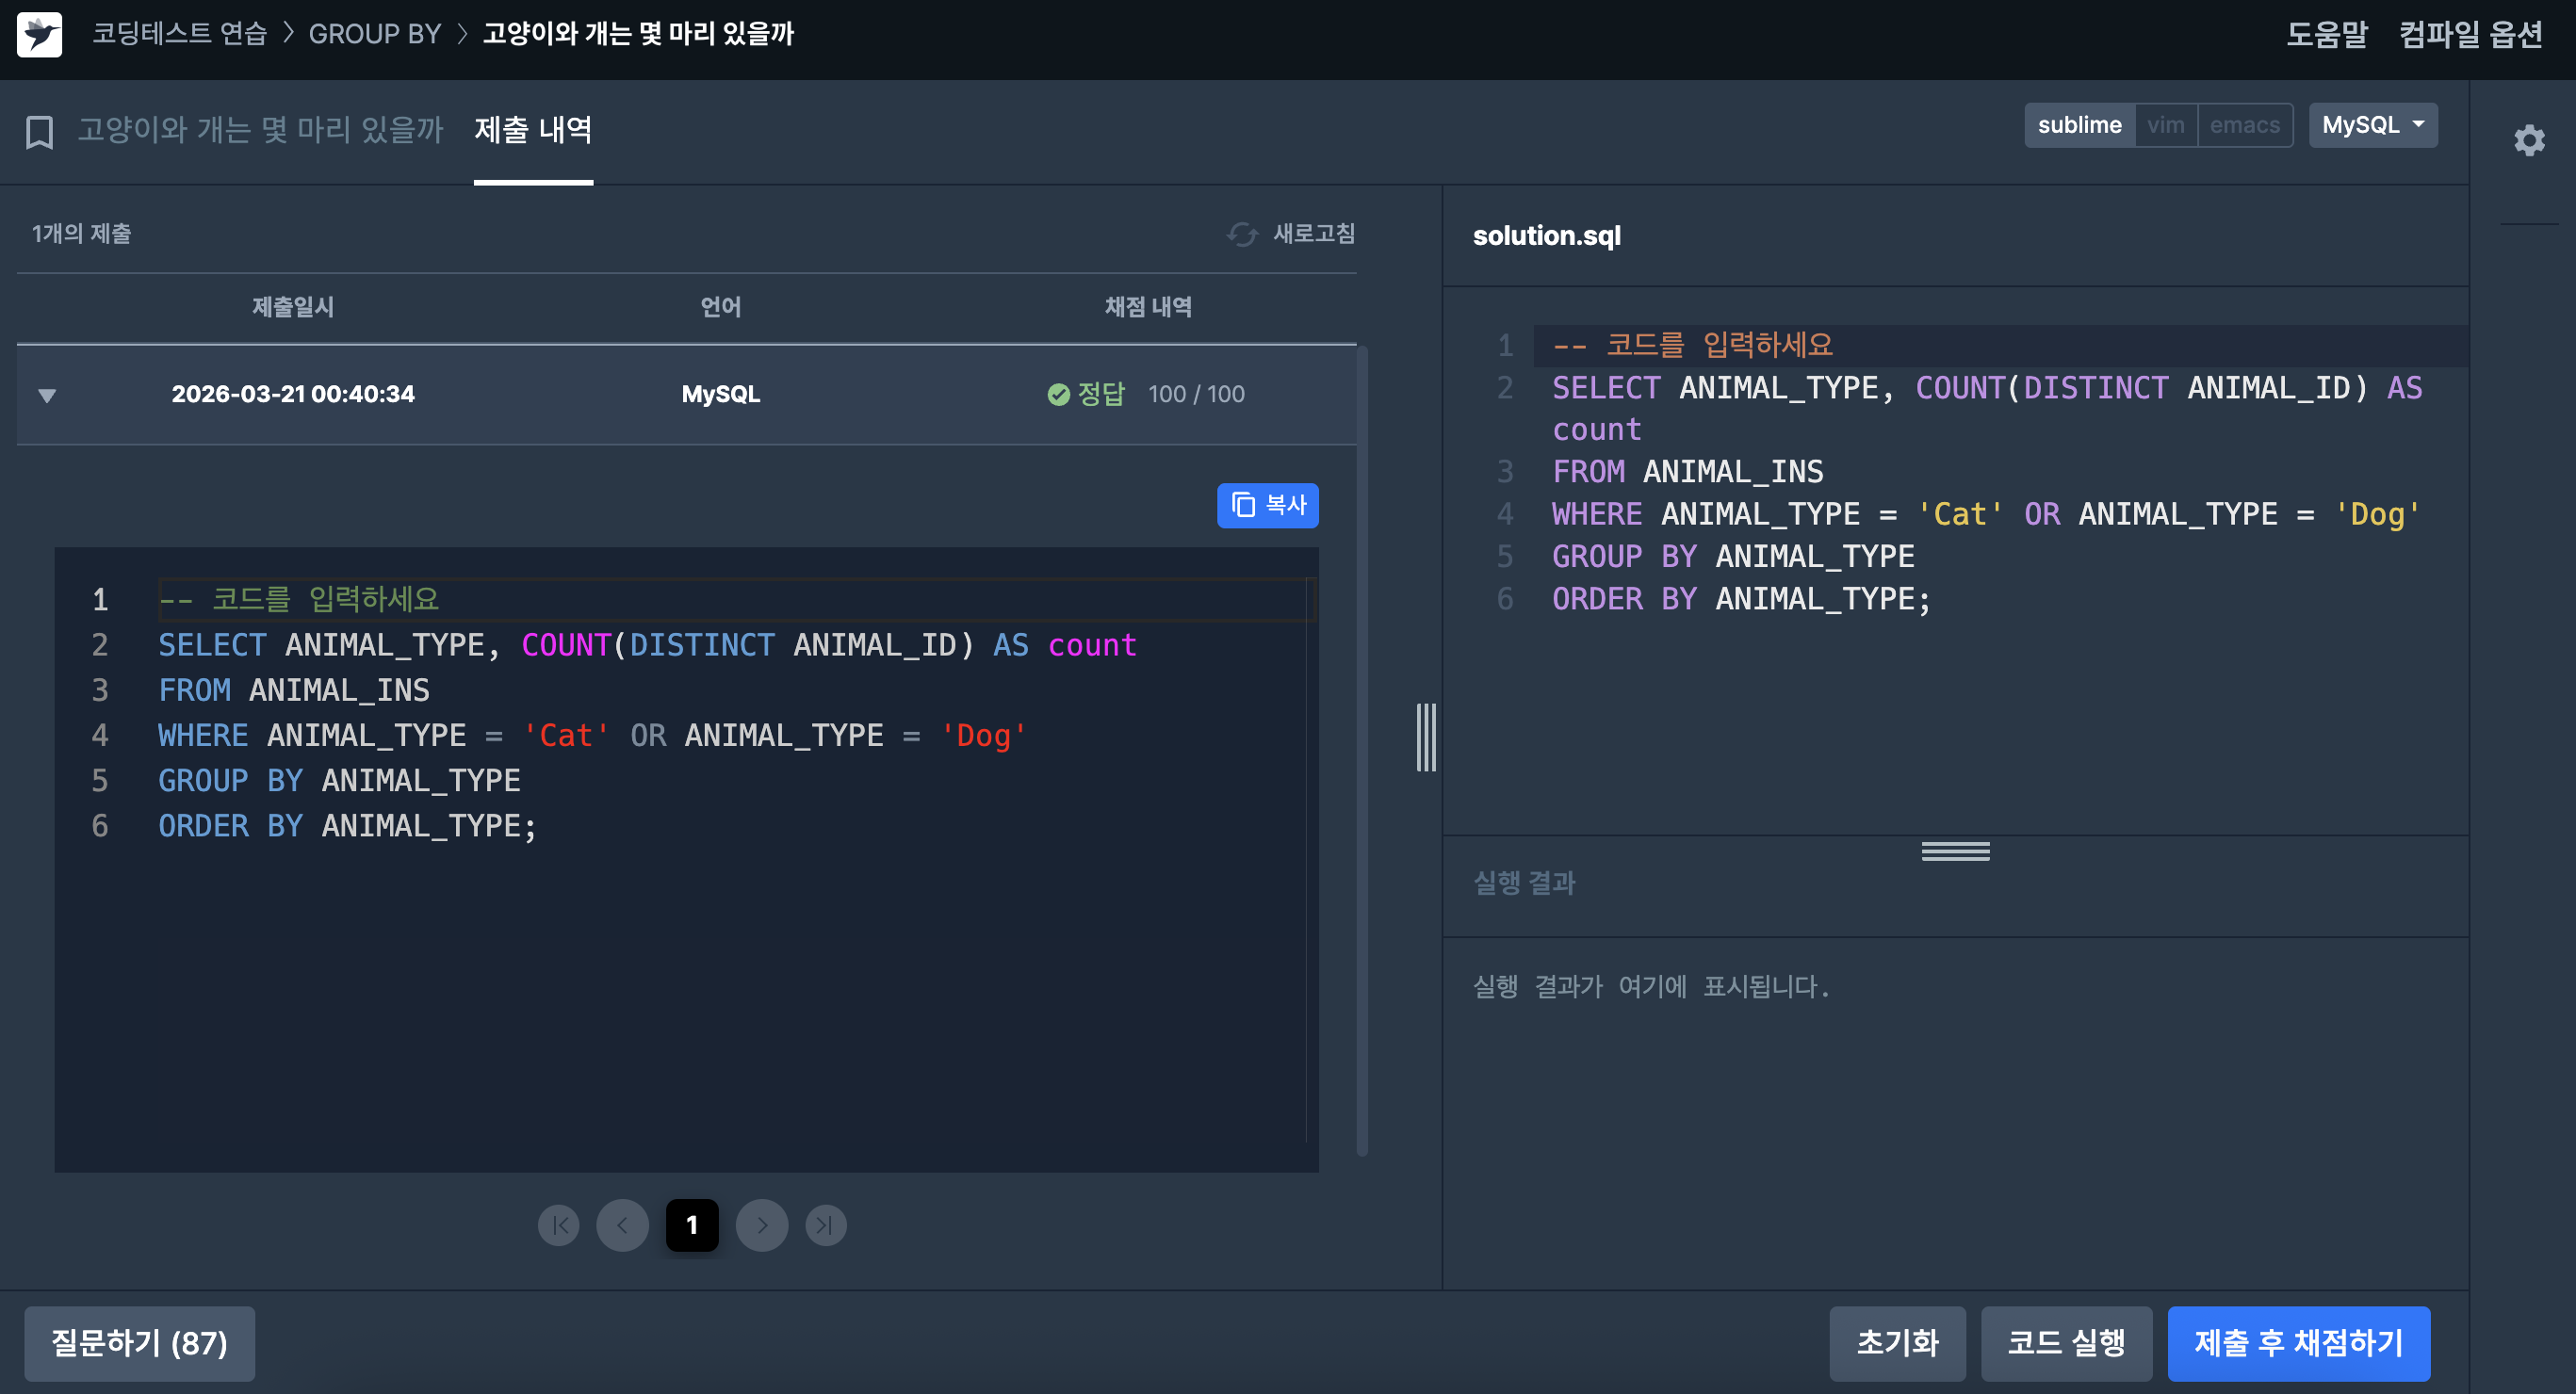Switch to the 제출 내역 tab
The height and width of the screenshot is (1394, 2576).
533,130
